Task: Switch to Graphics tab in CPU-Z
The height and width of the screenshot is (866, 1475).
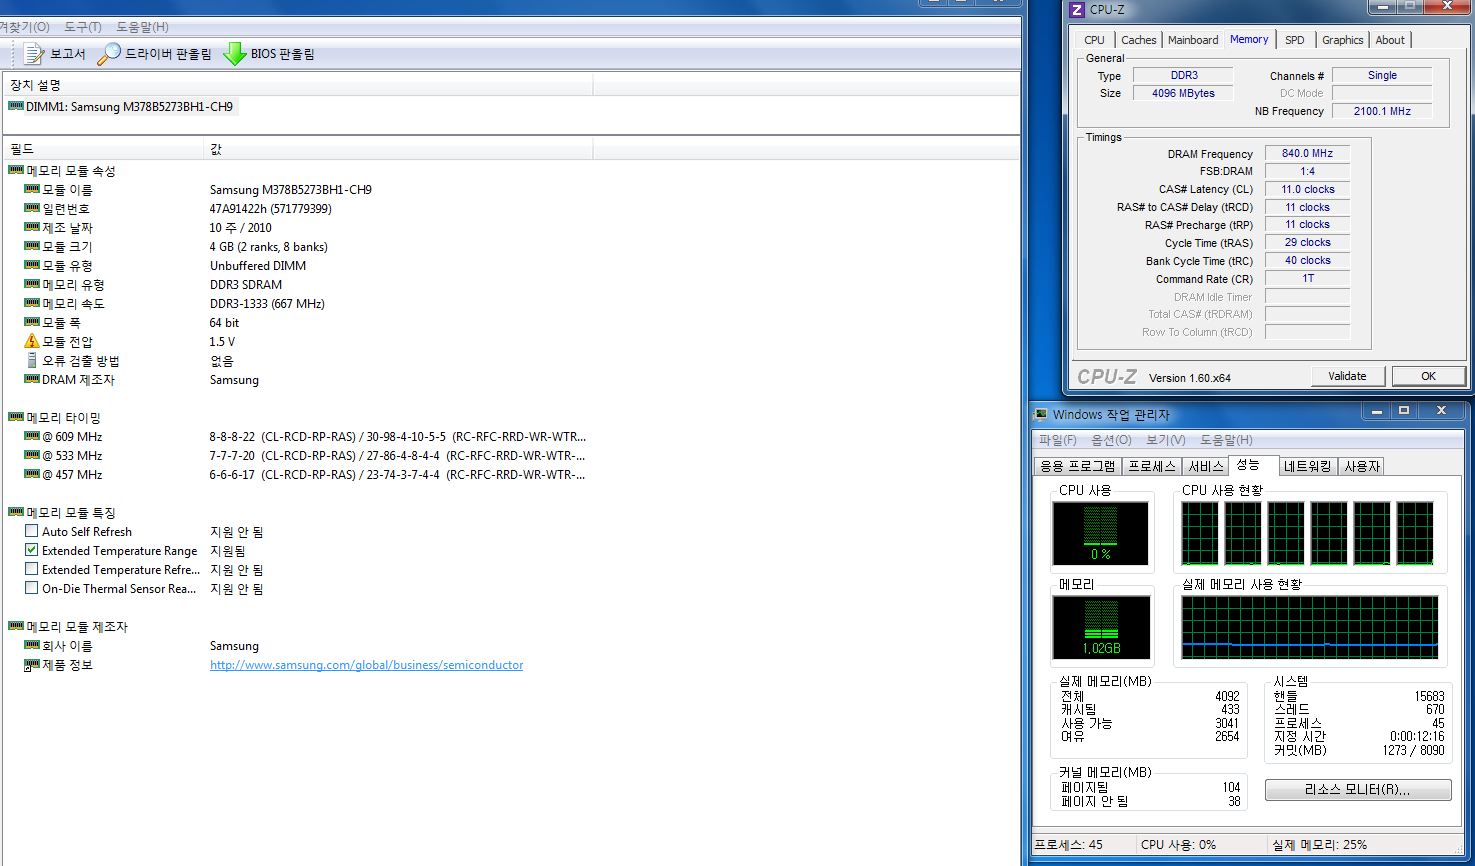Action: [1342, 40]
